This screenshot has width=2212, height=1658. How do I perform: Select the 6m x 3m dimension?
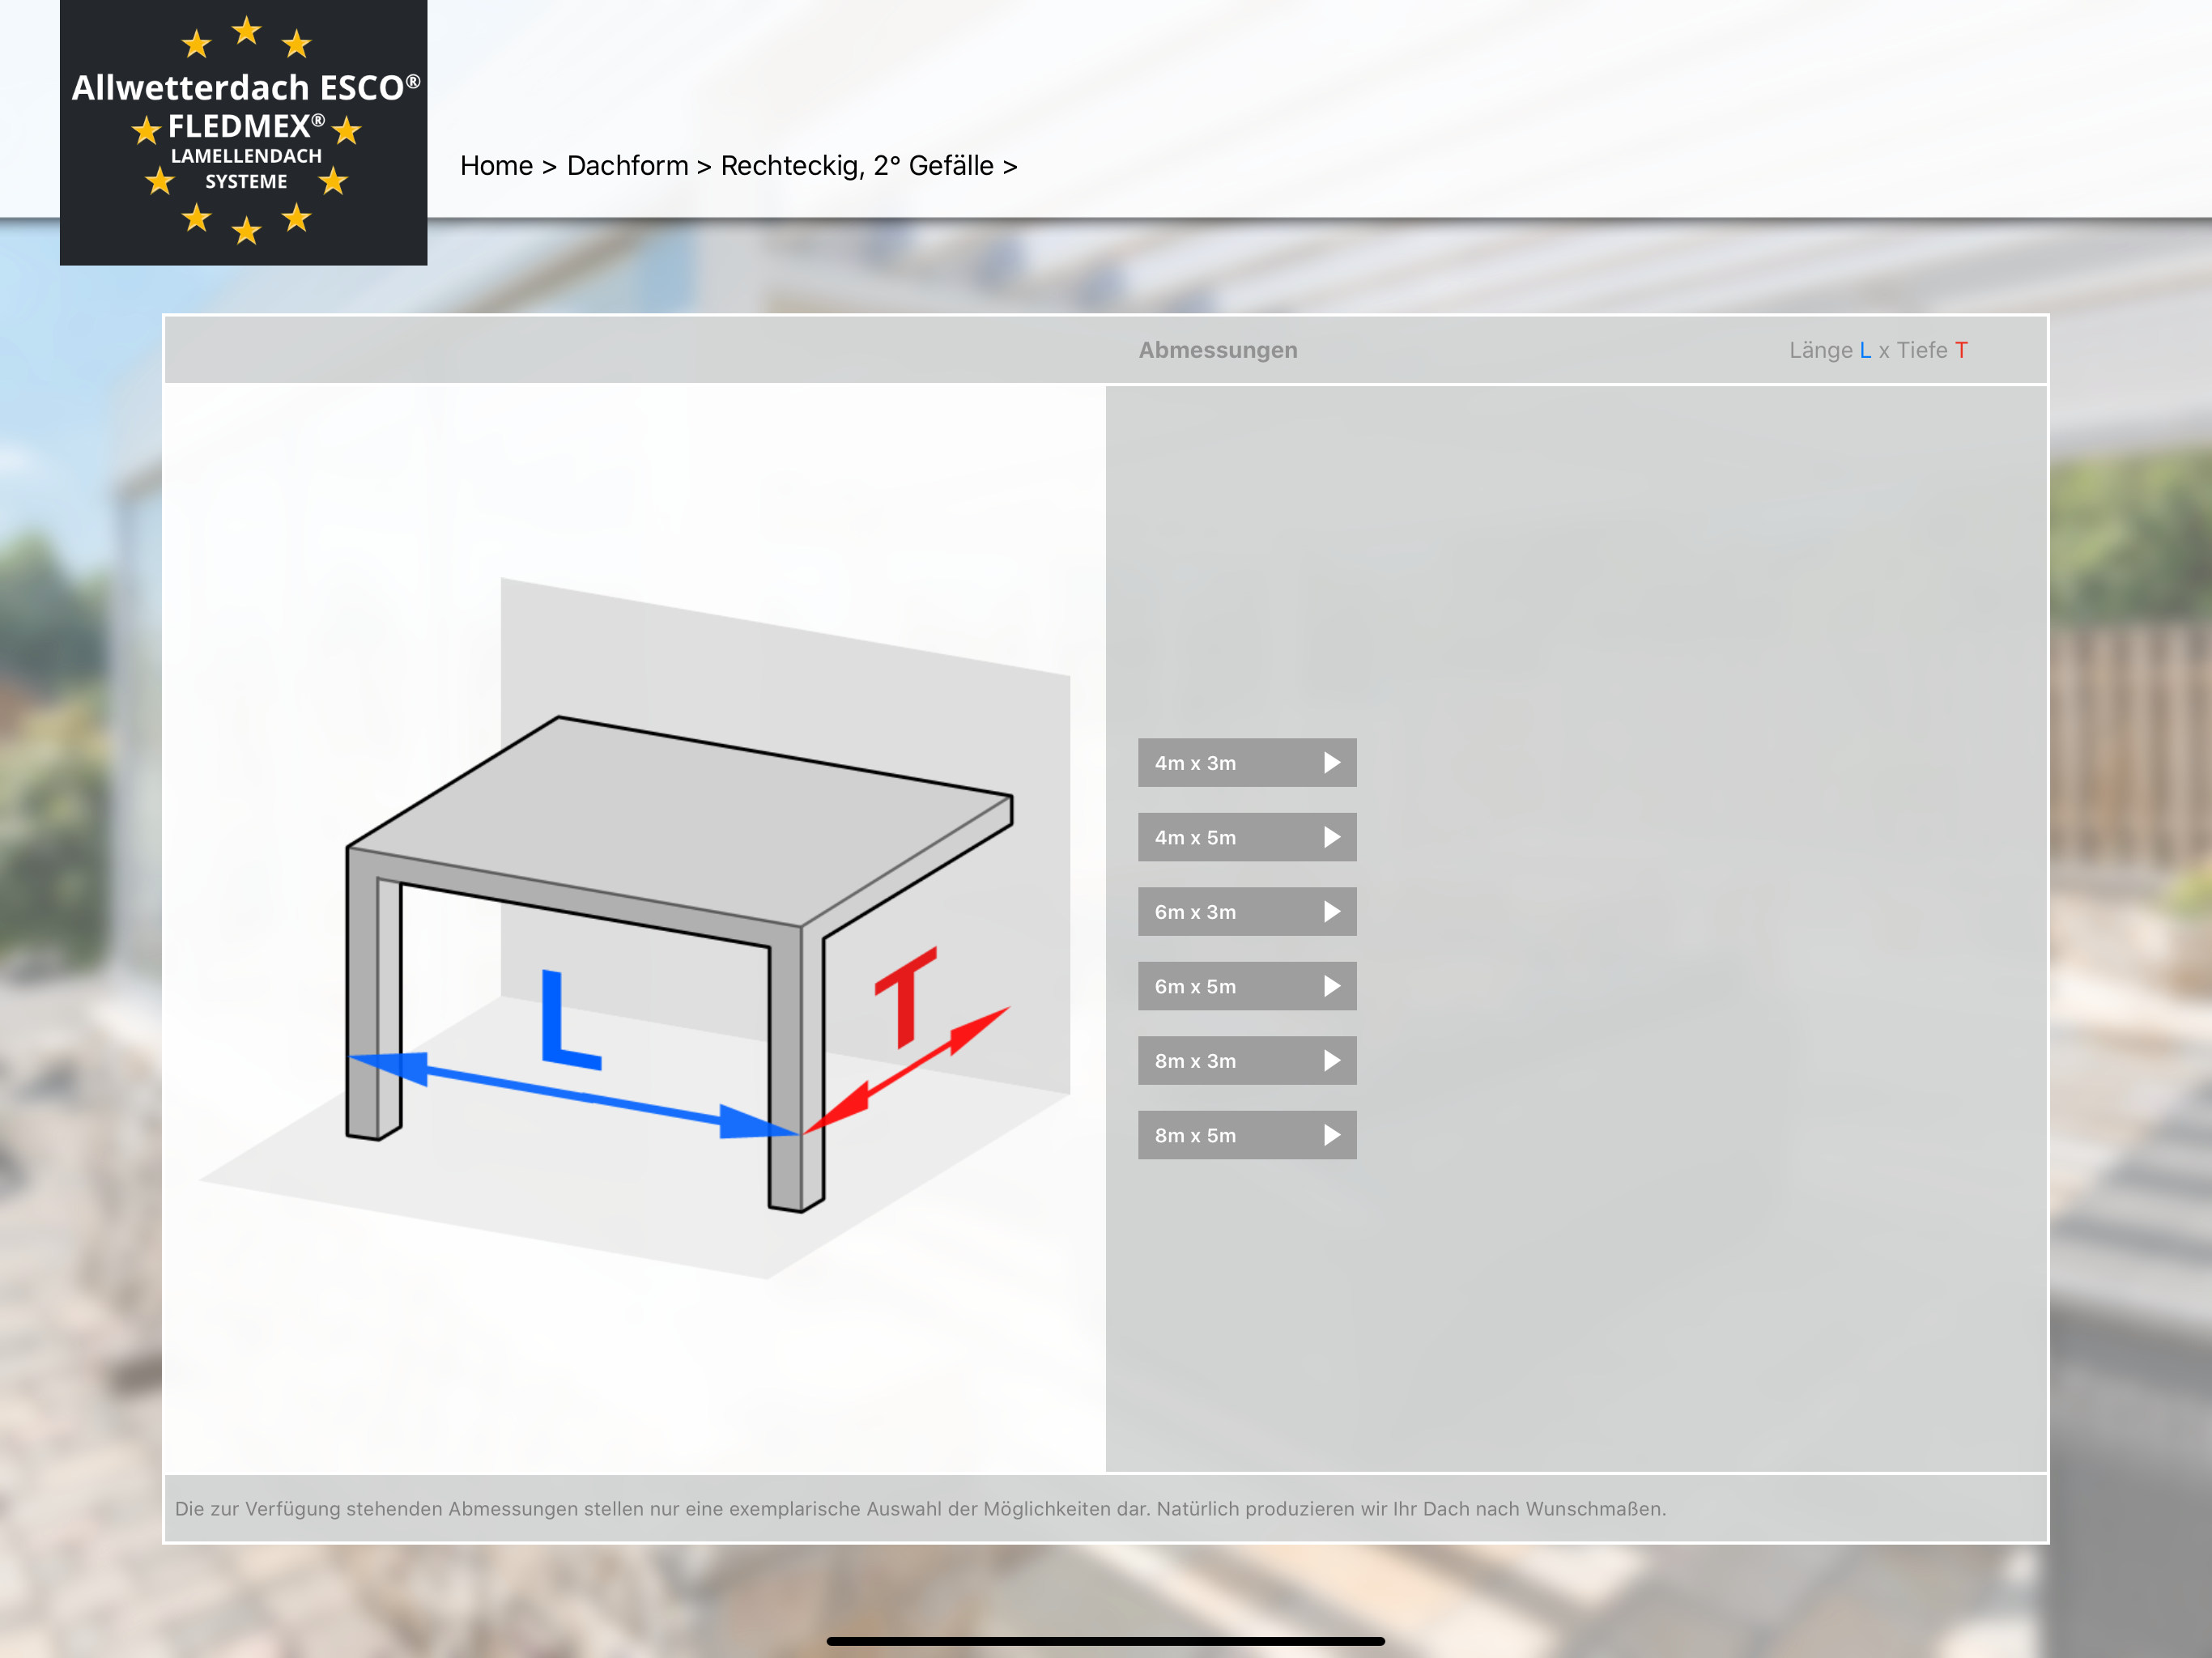[1247, 912]
